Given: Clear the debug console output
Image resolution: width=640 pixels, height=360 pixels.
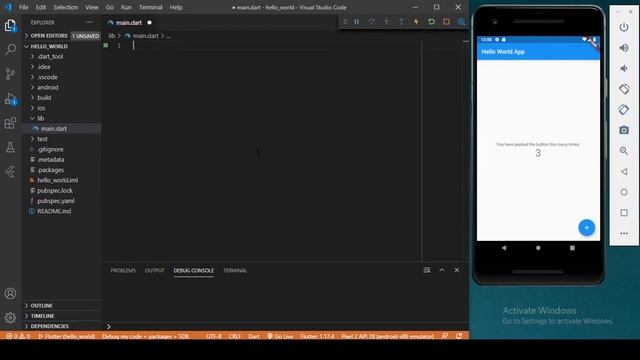Looking at the screenshot, I should point(427,270).
